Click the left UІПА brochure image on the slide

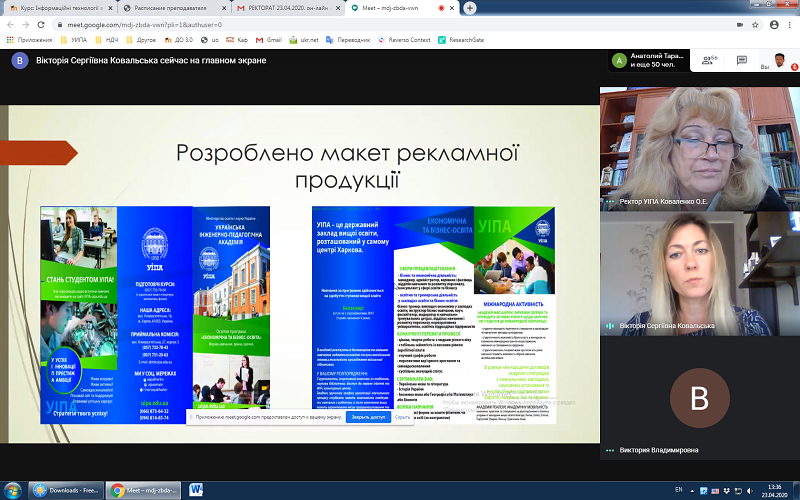coord(155,315)
